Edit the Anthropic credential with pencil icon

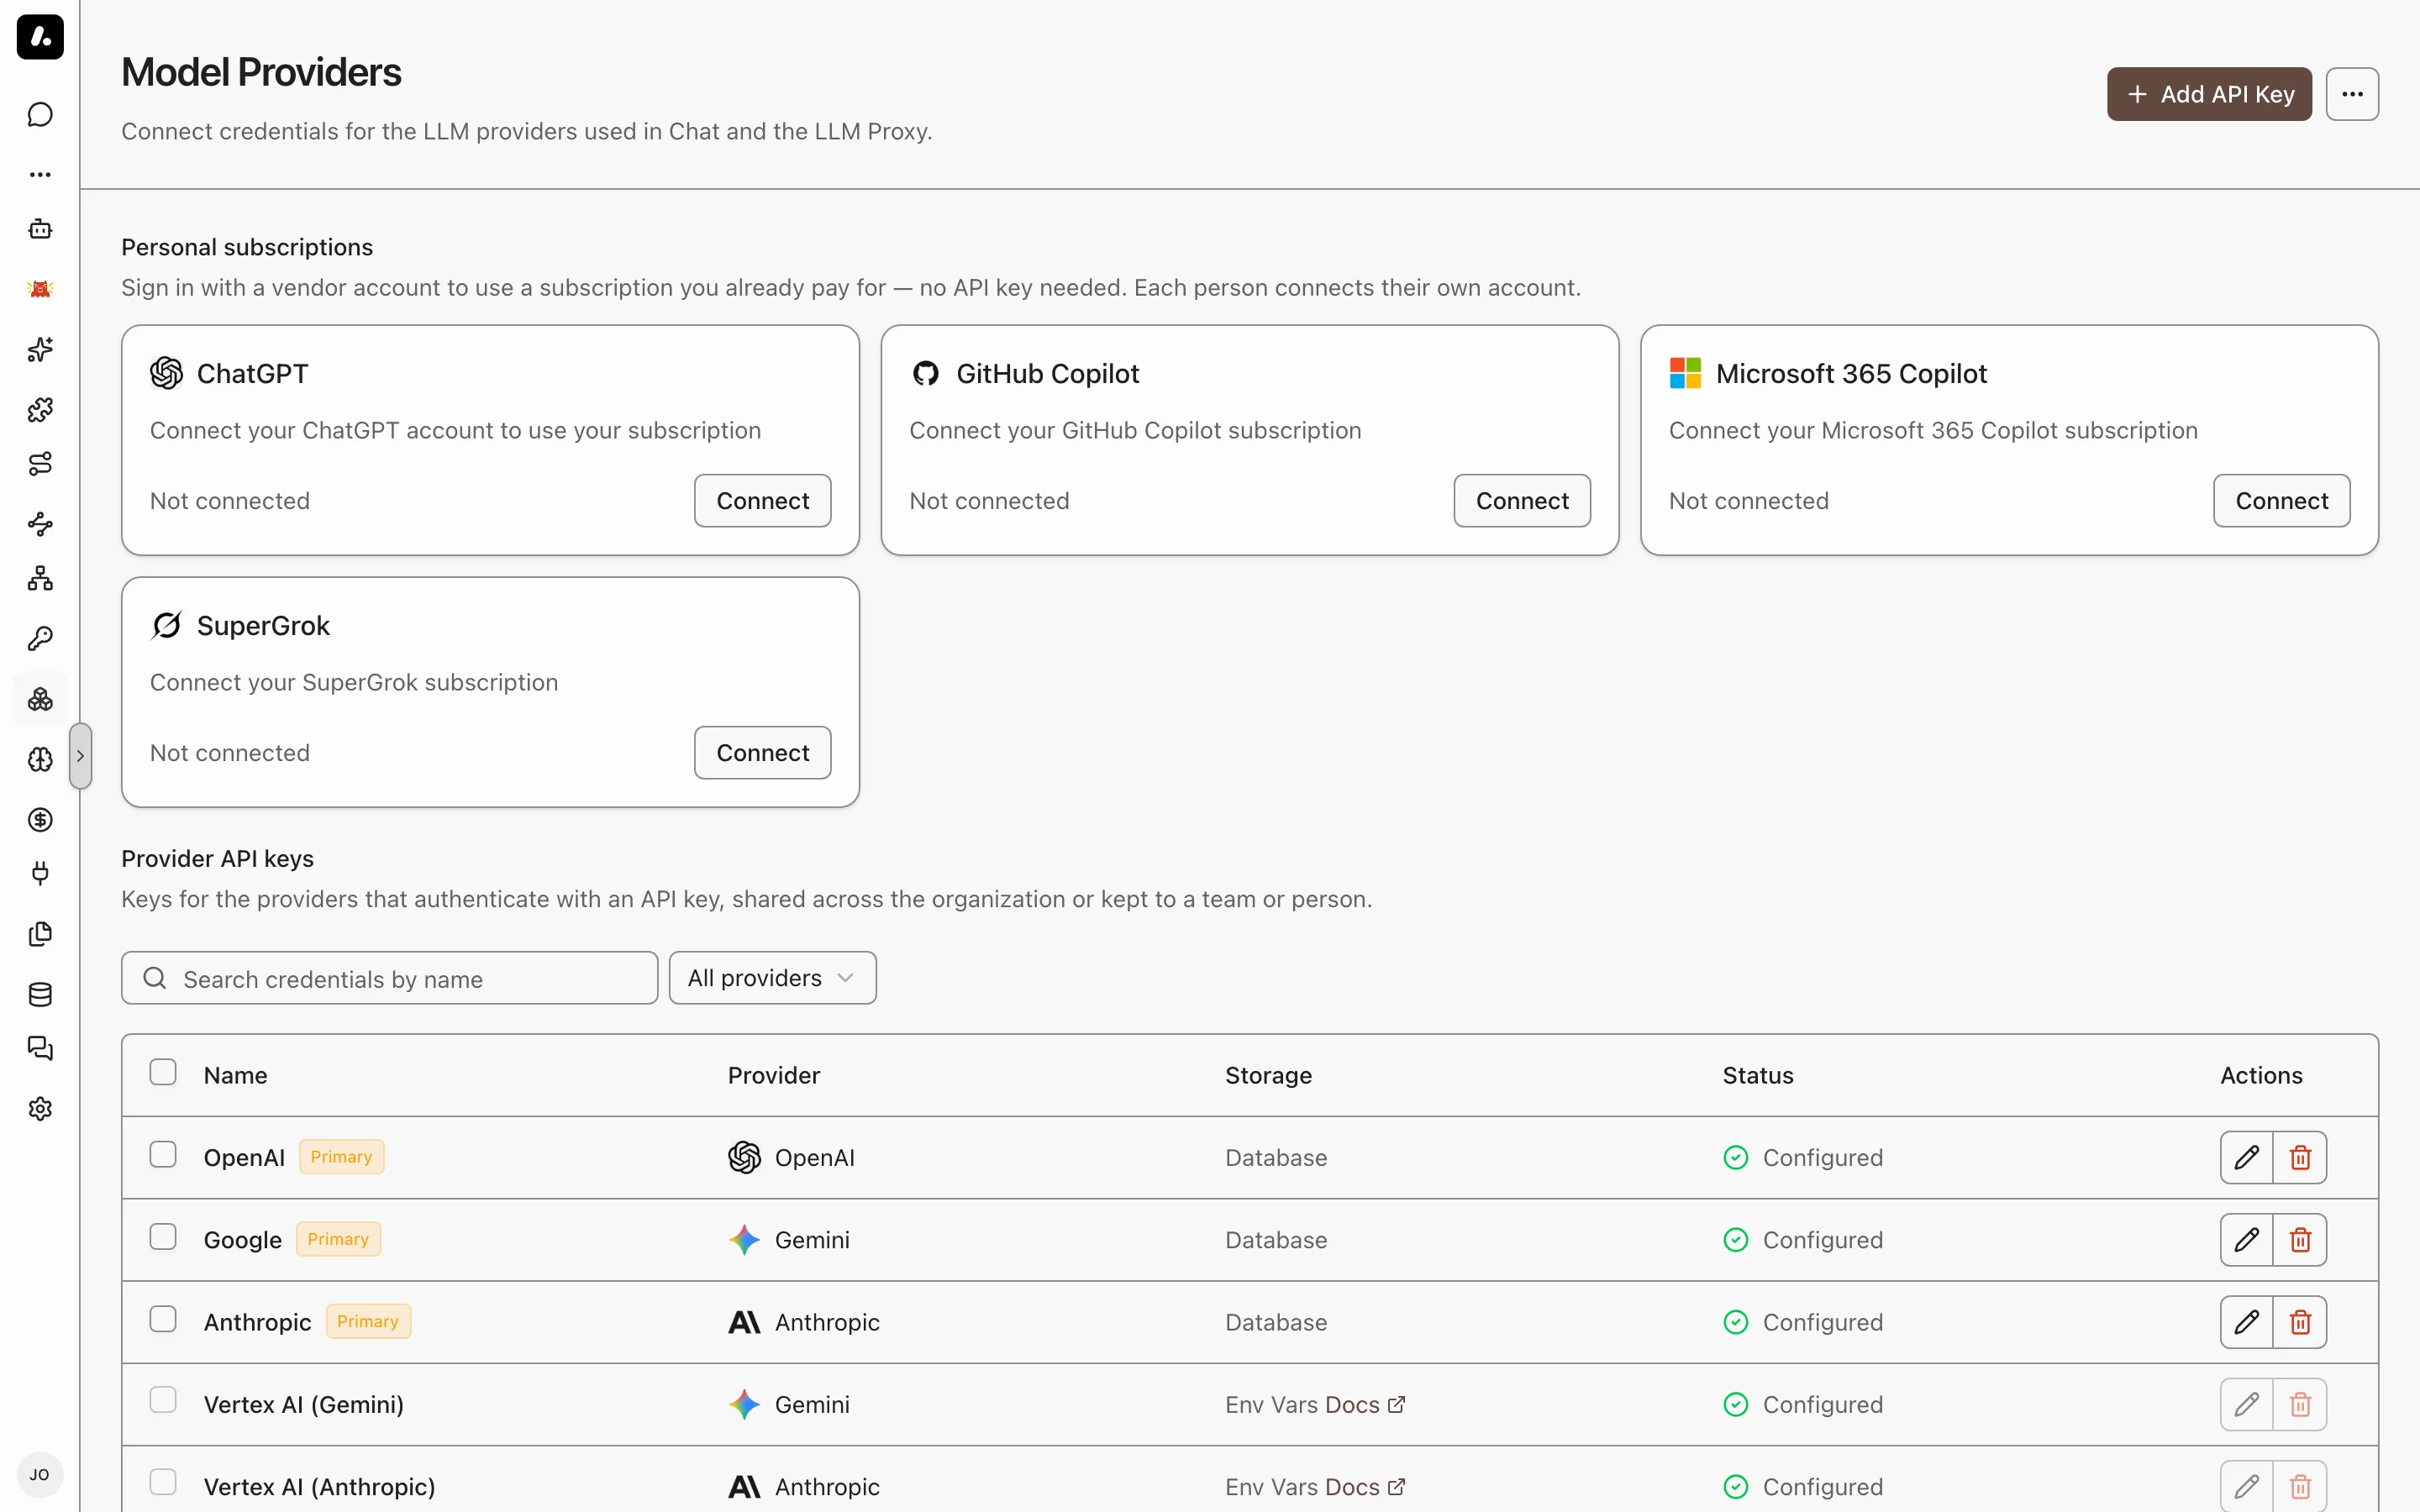[2246, 1322]
